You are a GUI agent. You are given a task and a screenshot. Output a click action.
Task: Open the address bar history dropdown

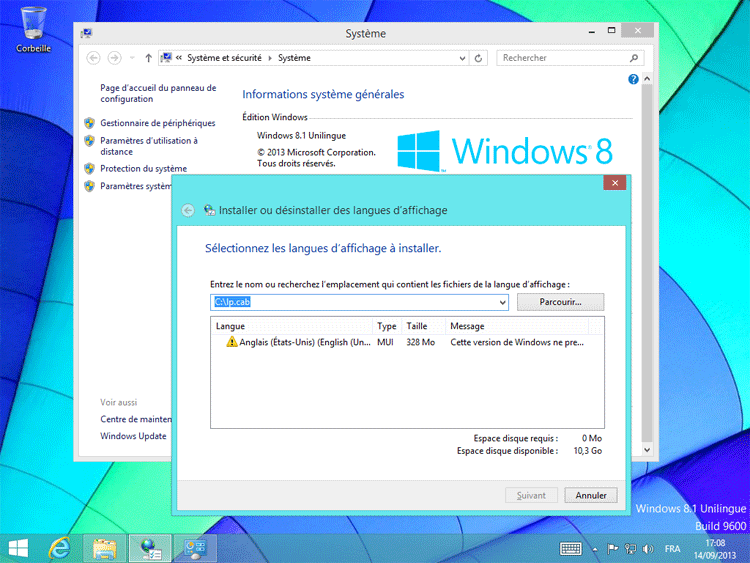462,58
